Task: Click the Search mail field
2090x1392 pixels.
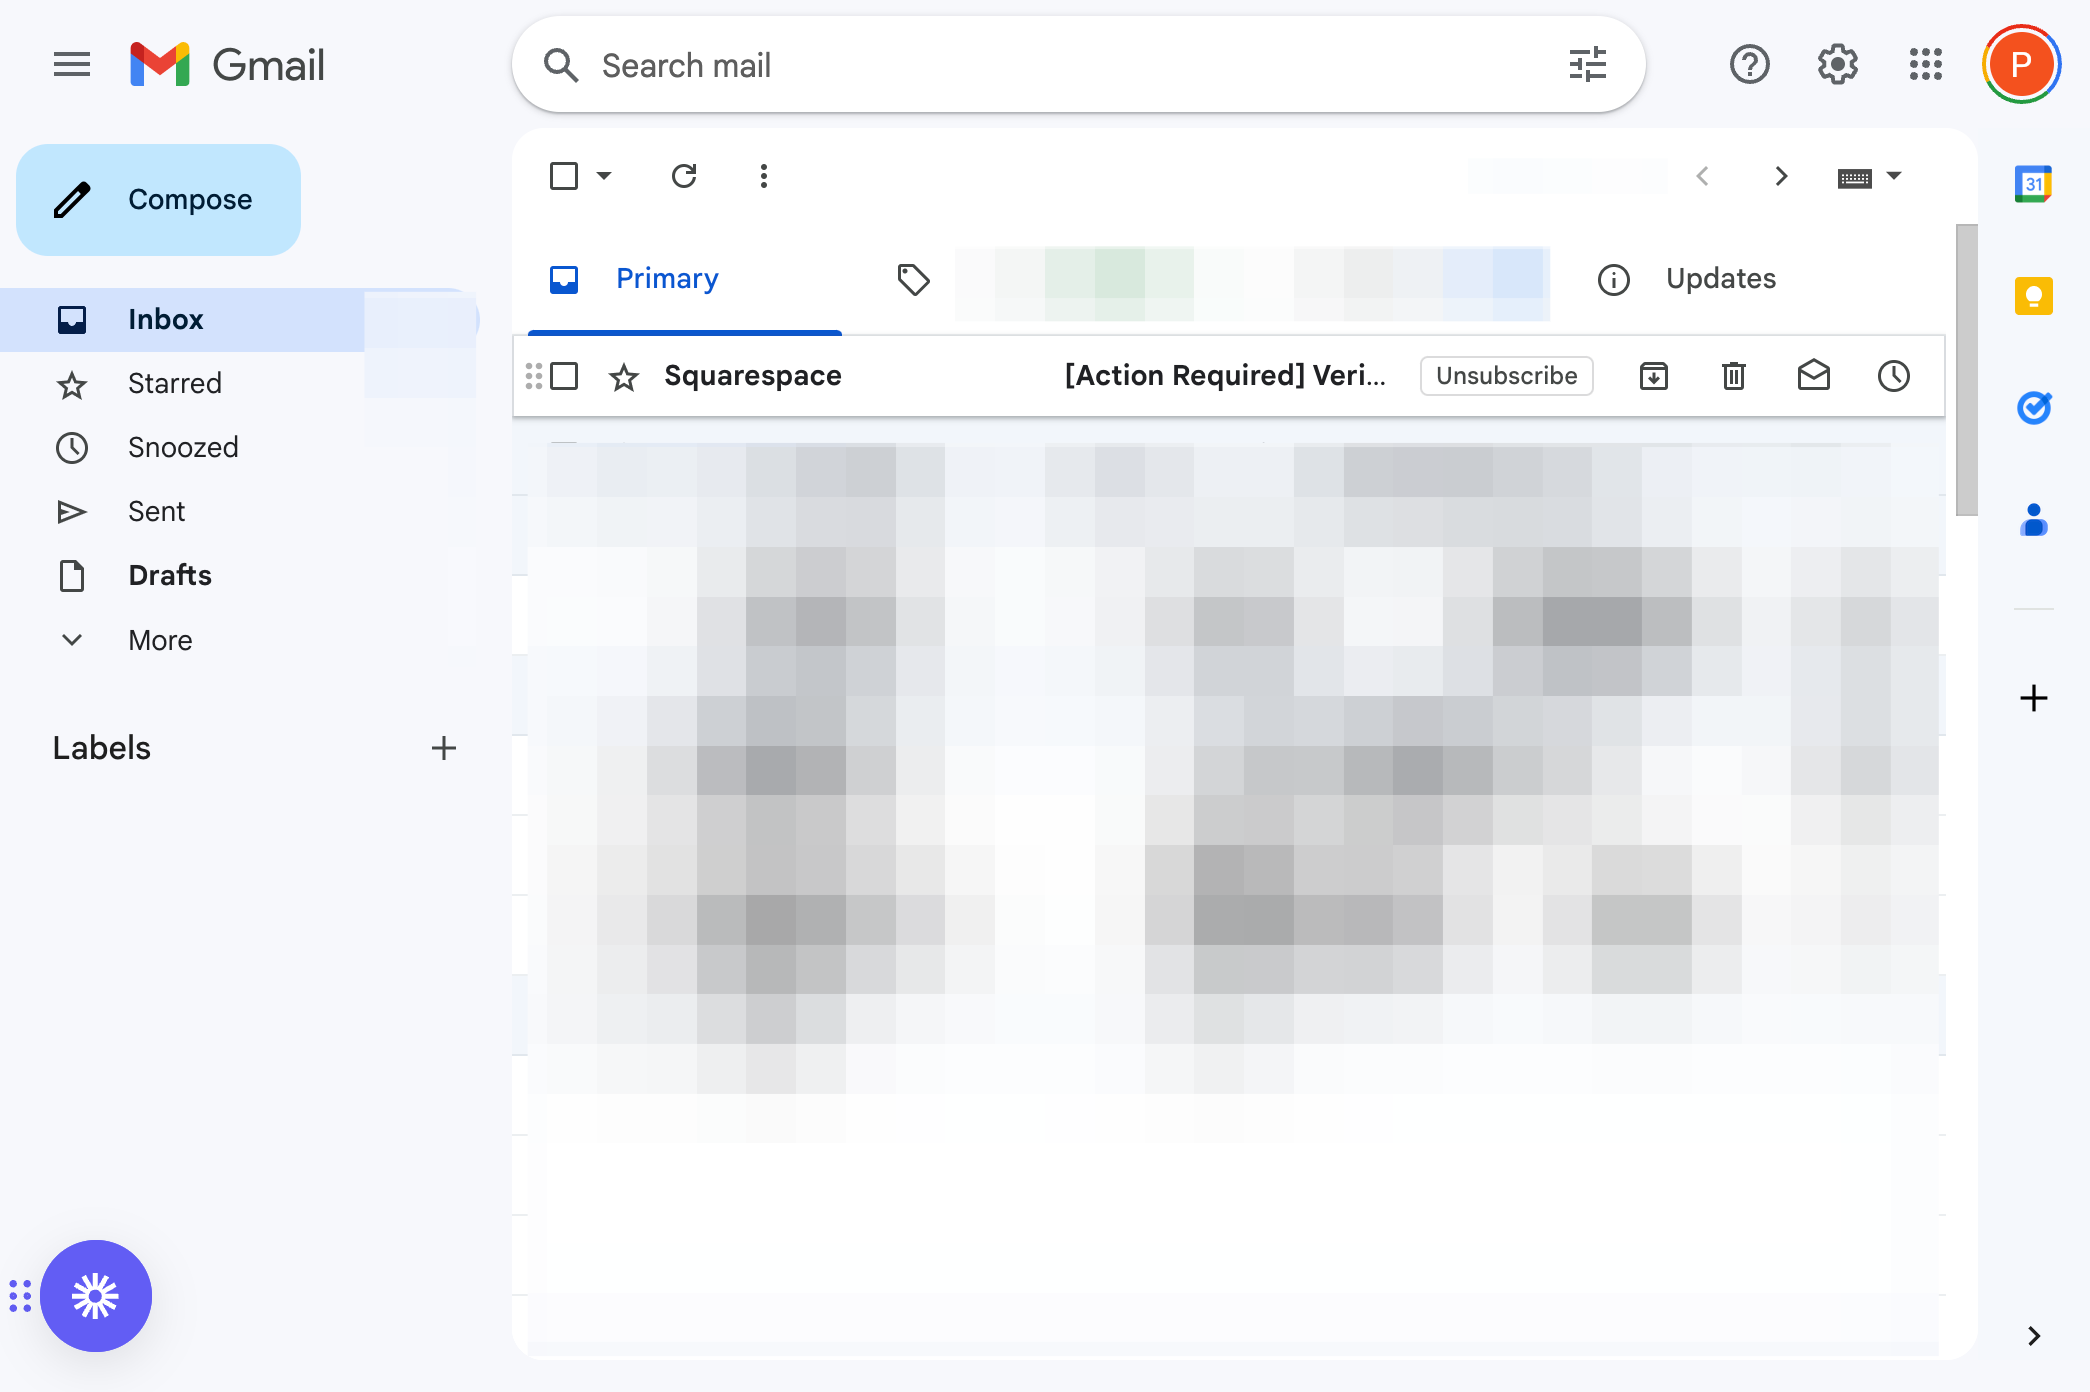Action: (x=1078, y=65)
